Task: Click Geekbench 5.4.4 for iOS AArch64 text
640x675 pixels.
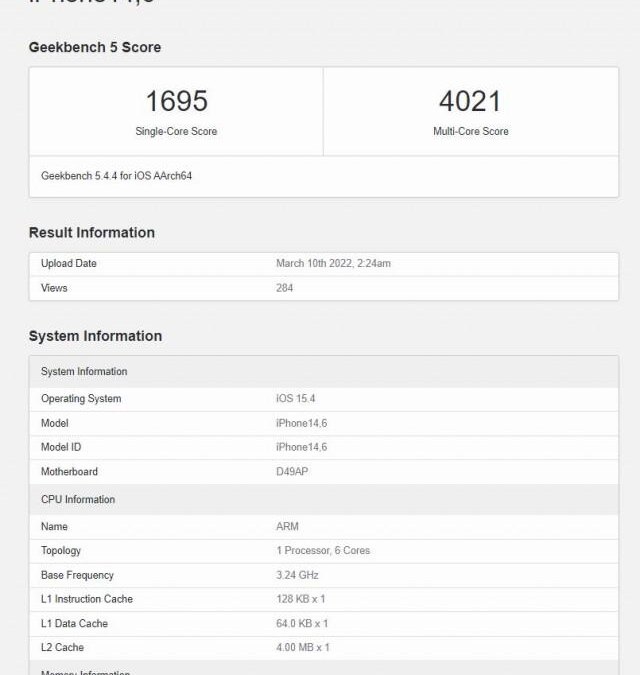Action: [x=117, y=176]
